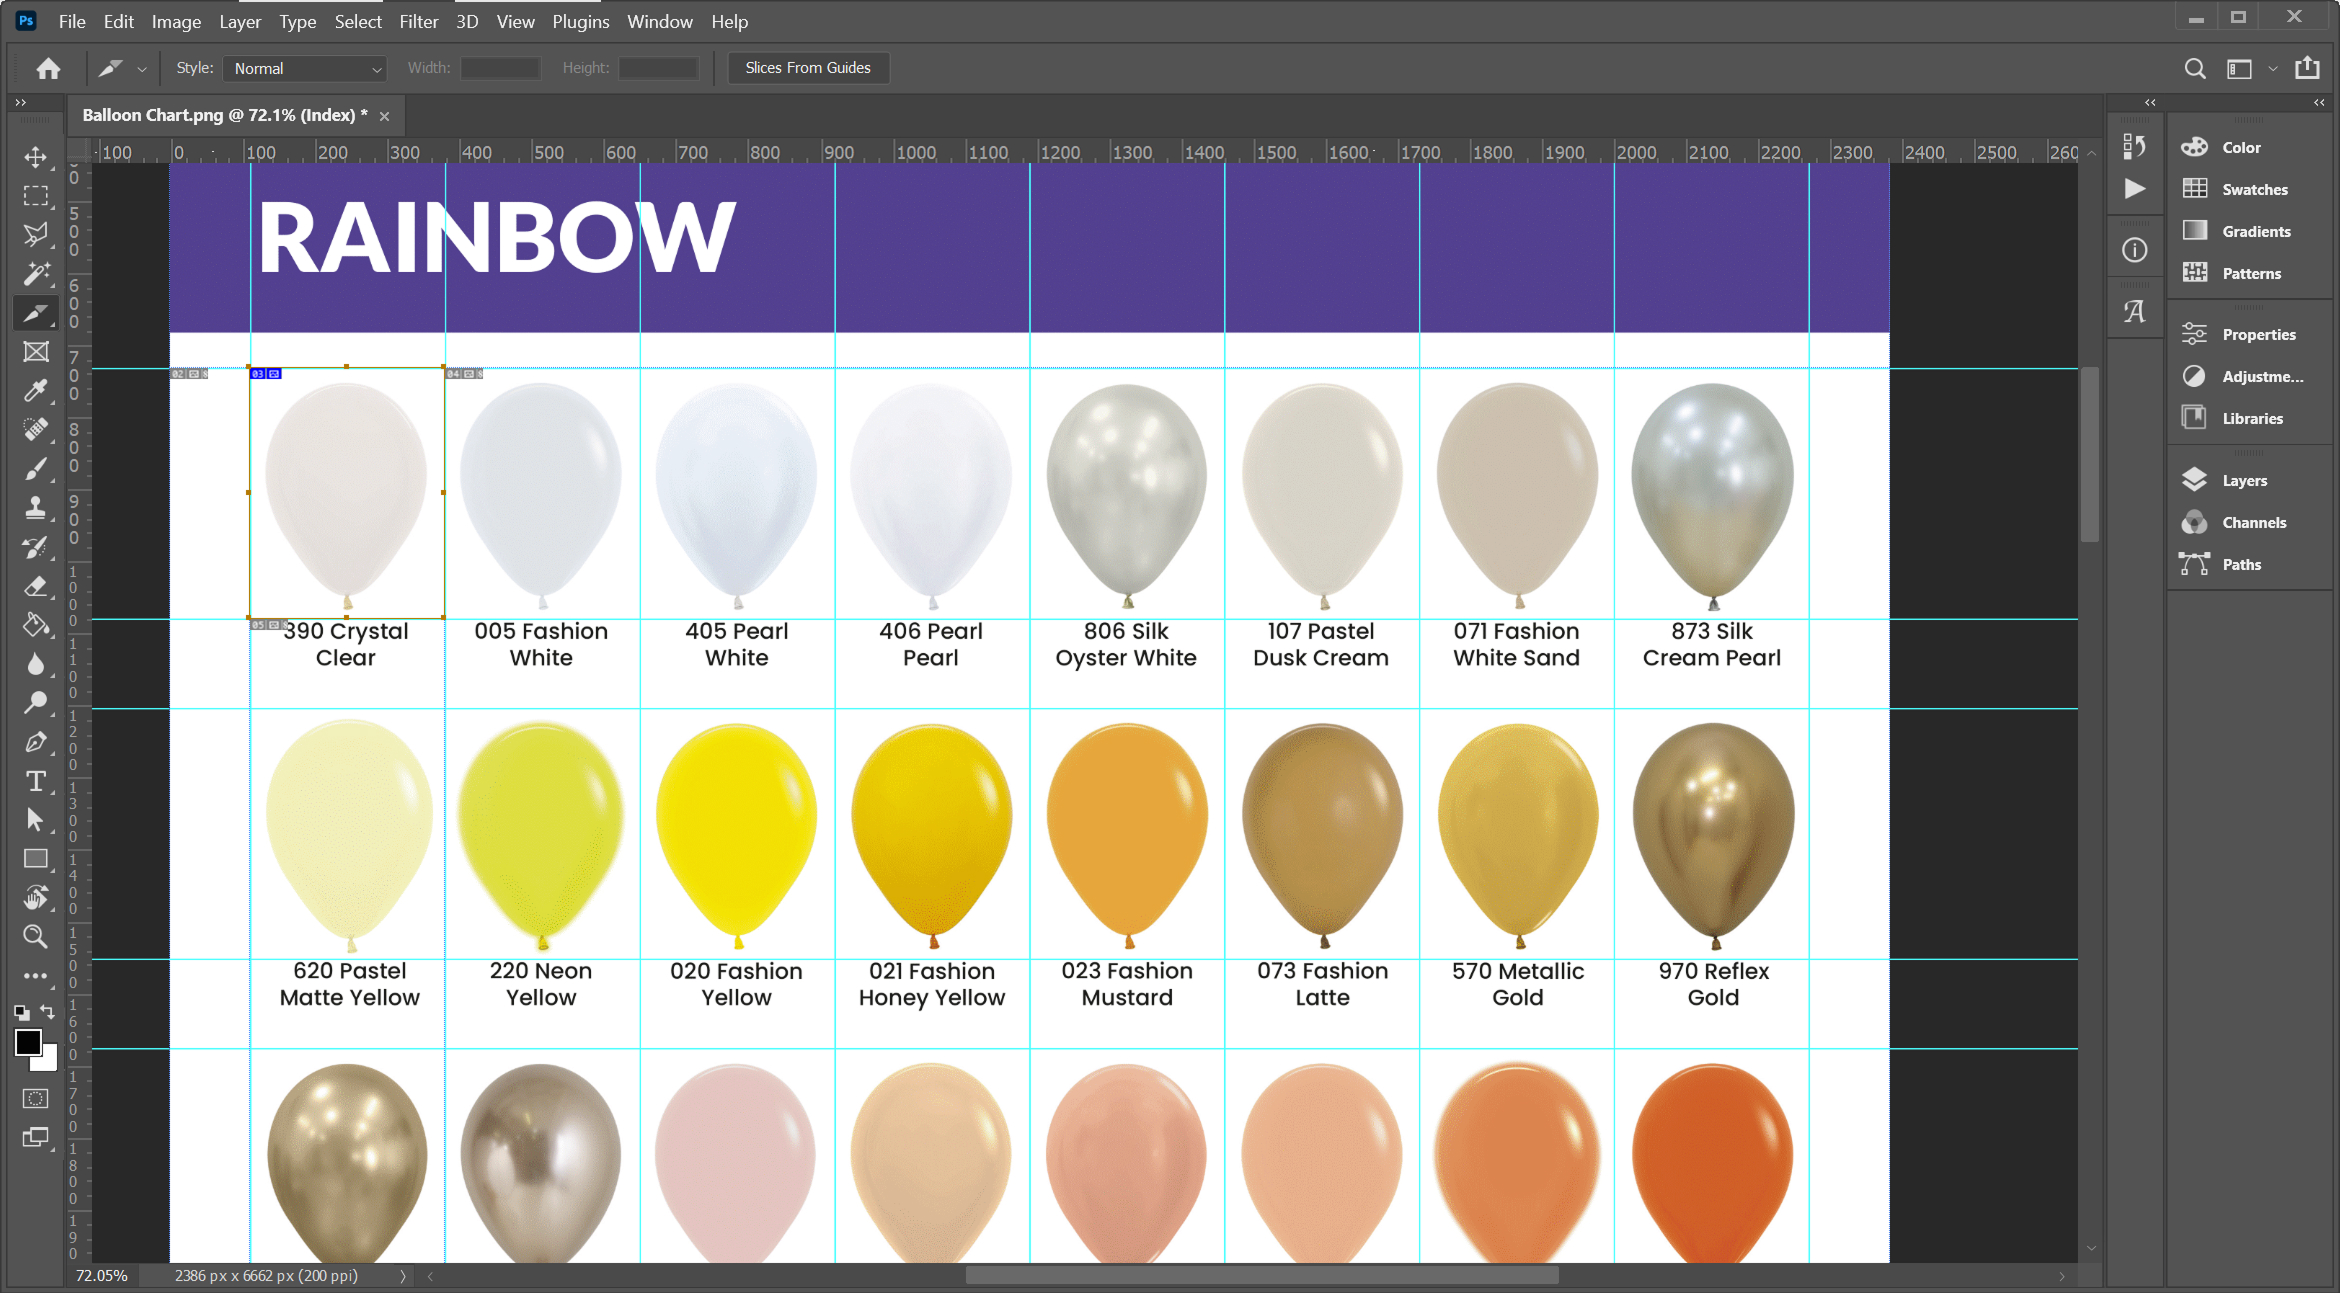The image size is (2340, 1293).
Task: Click the Slices From Guides button
Action: (807, 68)
